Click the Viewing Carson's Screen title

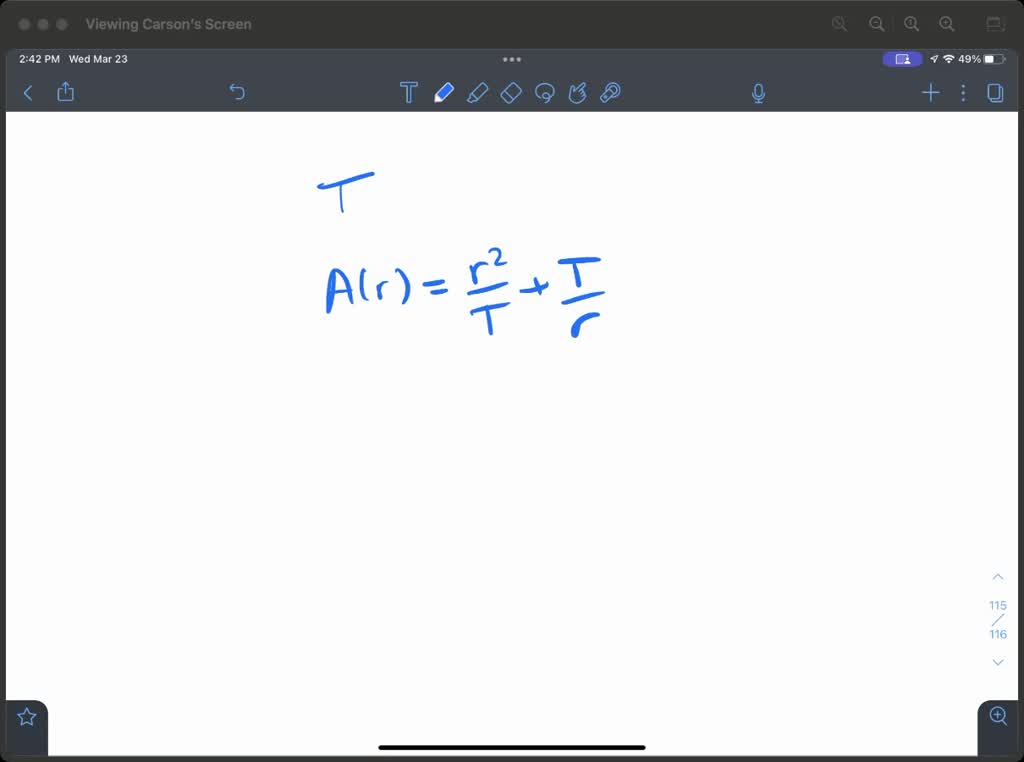click(168, 24)
